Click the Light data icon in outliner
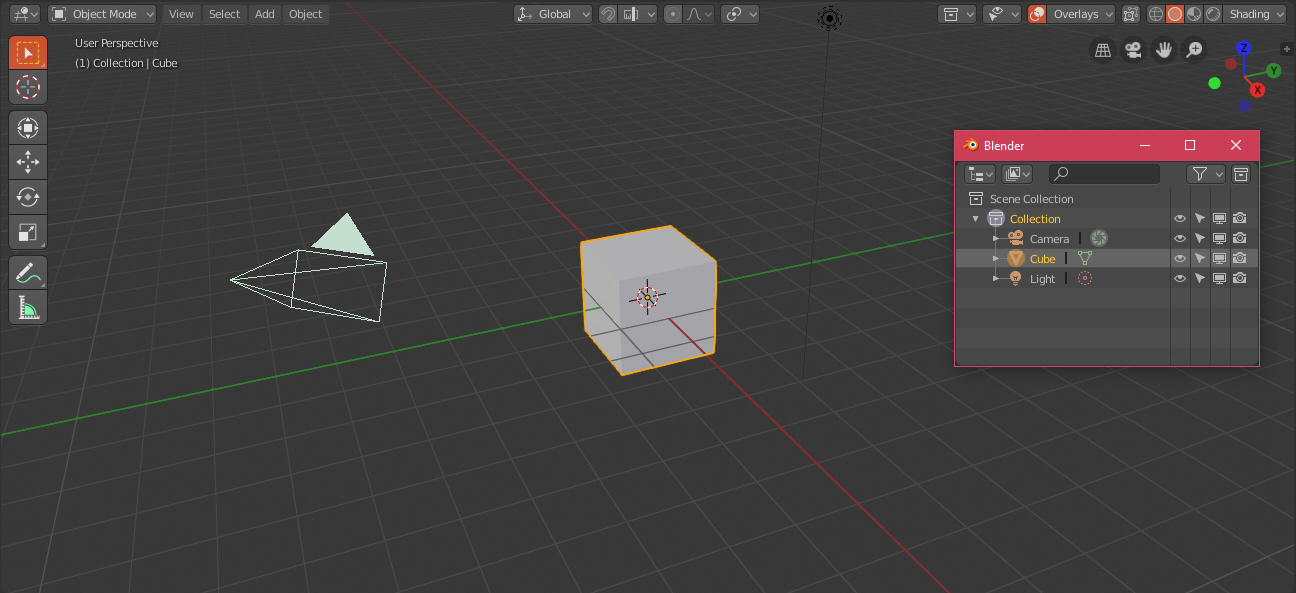 [1085, 278]
